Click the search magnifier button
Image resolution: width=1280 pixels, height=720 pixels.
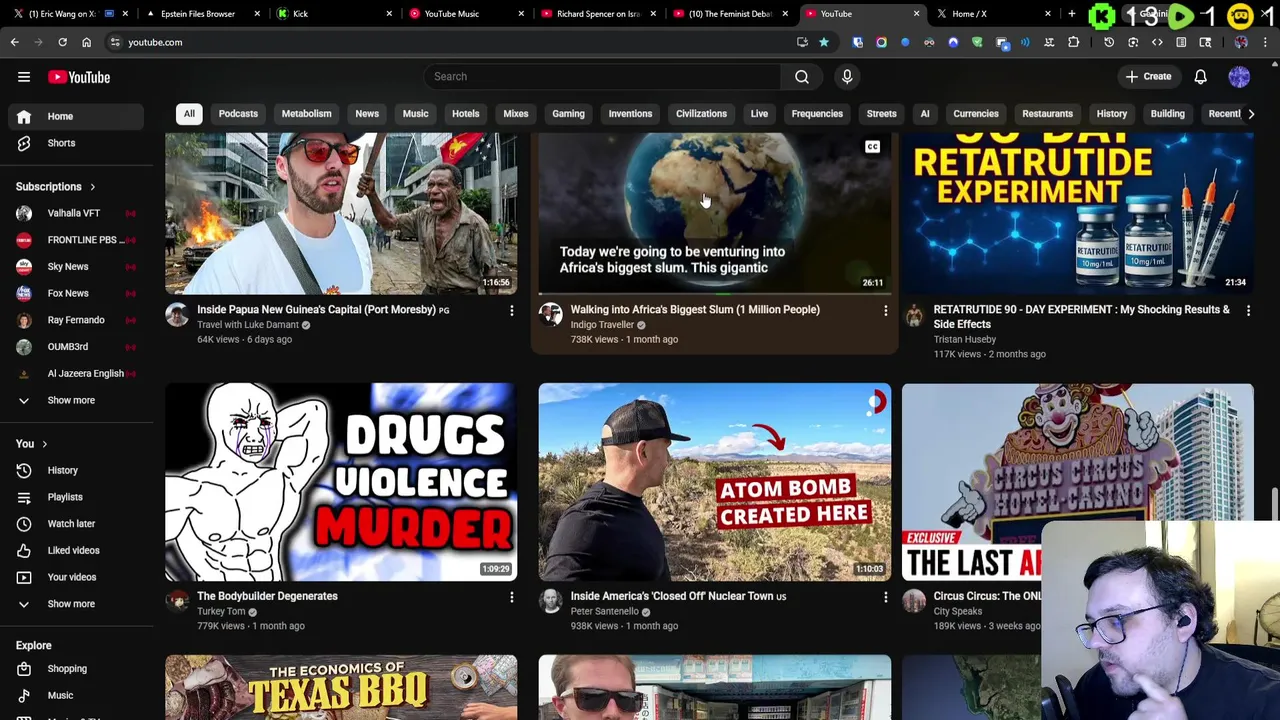pos(802,77)
